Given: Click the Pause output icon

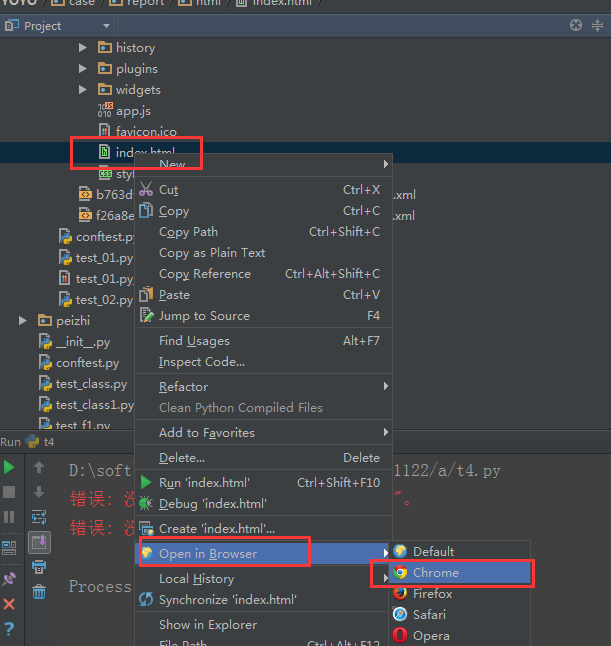Looking at the screenshot, I should point(9,517).
